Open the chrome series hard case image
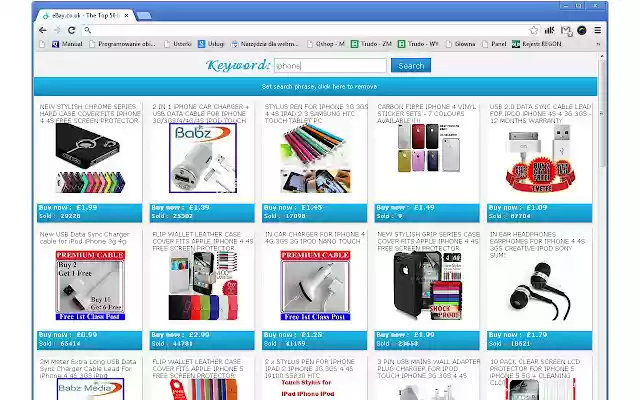640x400 pixels. pos(89,158)
